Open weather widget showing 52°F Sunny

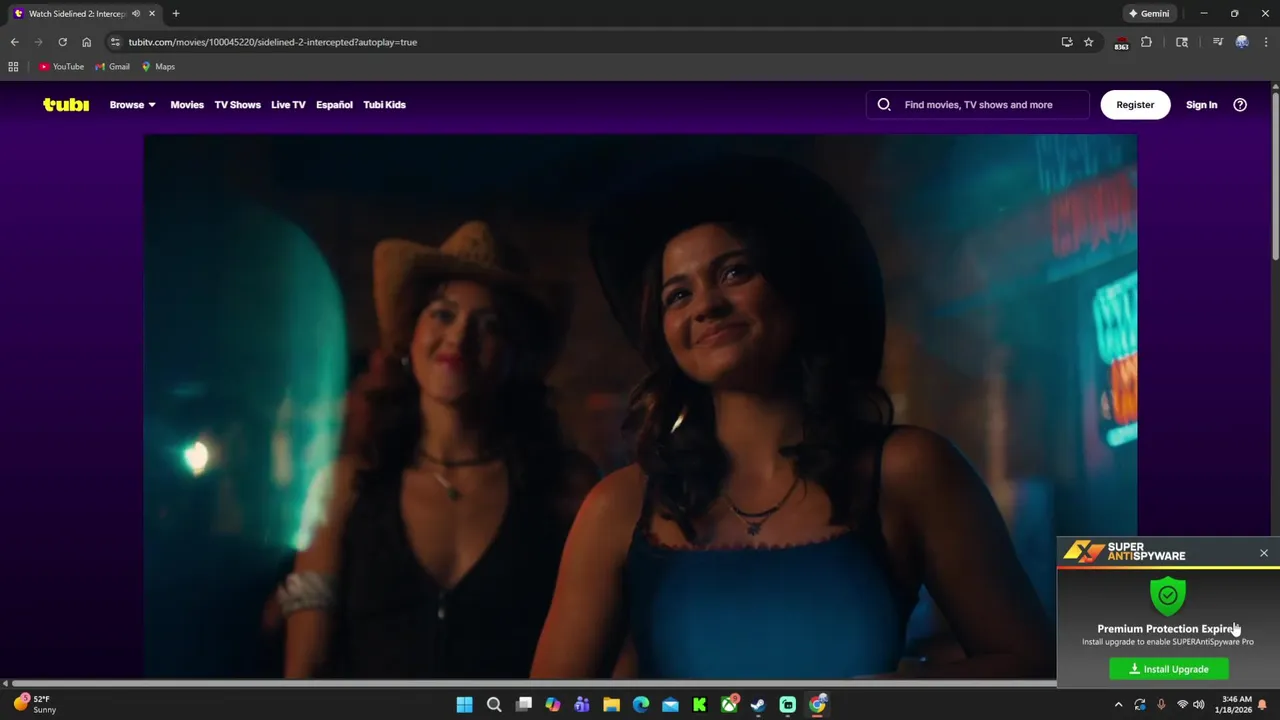click(x=35, y=704)
